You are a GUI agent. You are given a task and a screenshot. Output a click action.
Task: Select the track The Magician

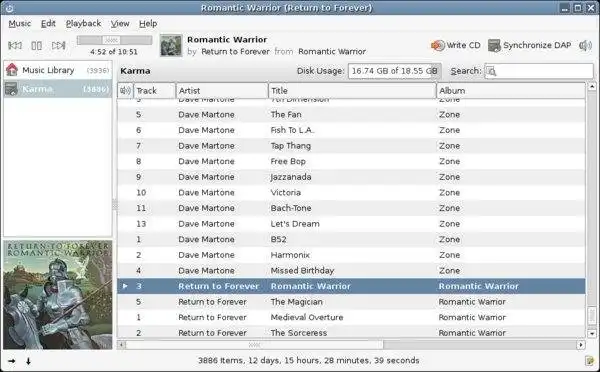coord(351,302)
